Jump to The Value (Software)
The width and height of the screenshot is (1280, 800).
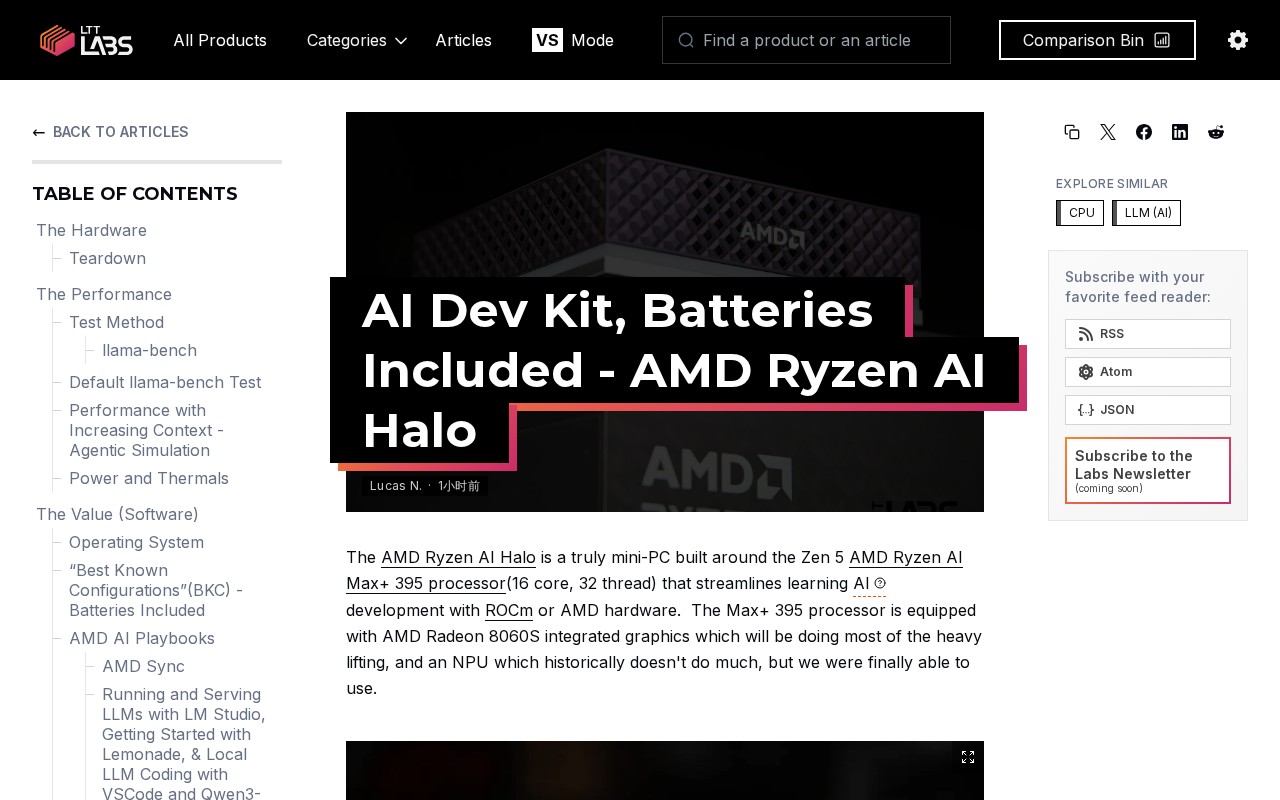tap(117, 514)
